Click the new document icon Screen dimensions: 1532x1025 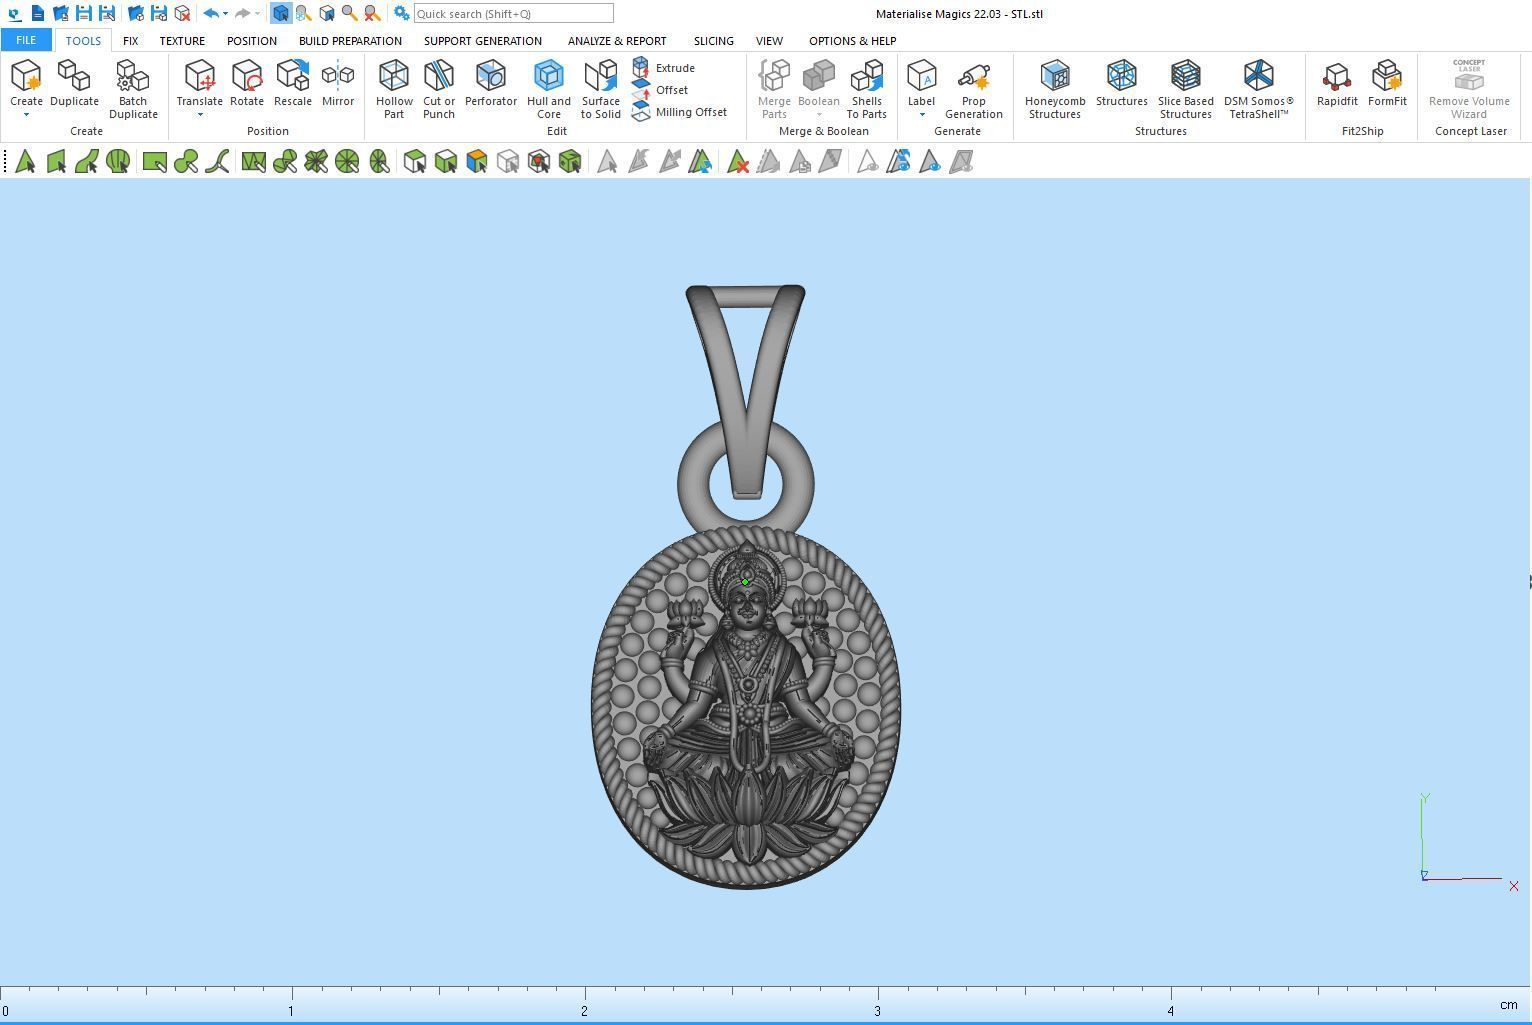coord(37,13)
